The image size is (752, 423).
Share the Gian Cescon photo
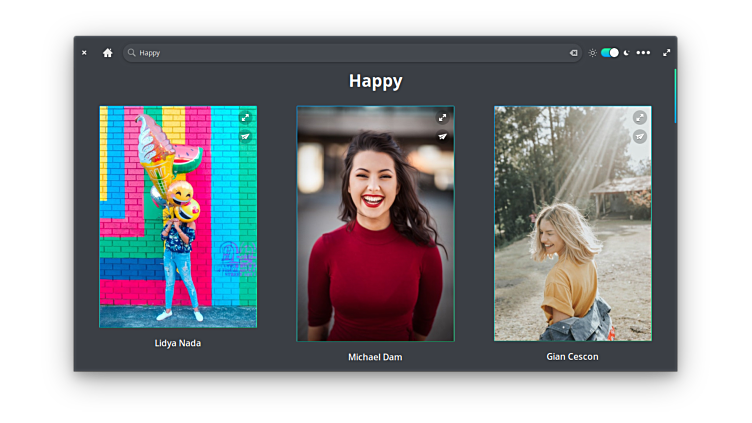point(640,137)
